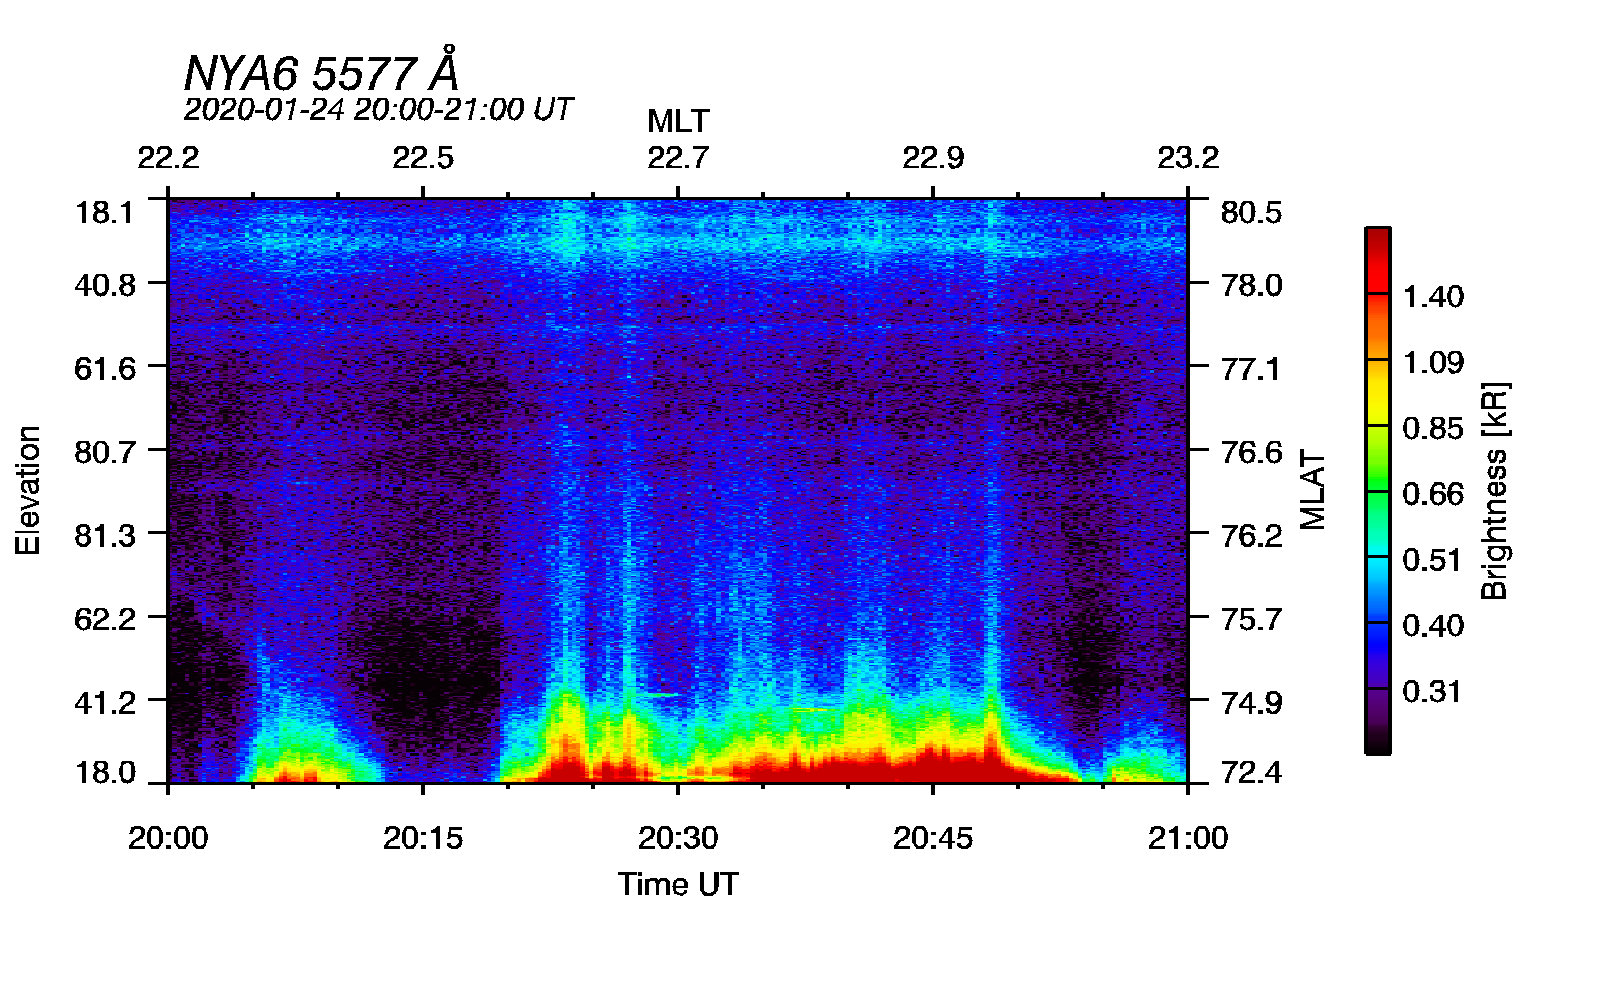Click MLAT tick label '75.7'

click(x=1251, y=619)
